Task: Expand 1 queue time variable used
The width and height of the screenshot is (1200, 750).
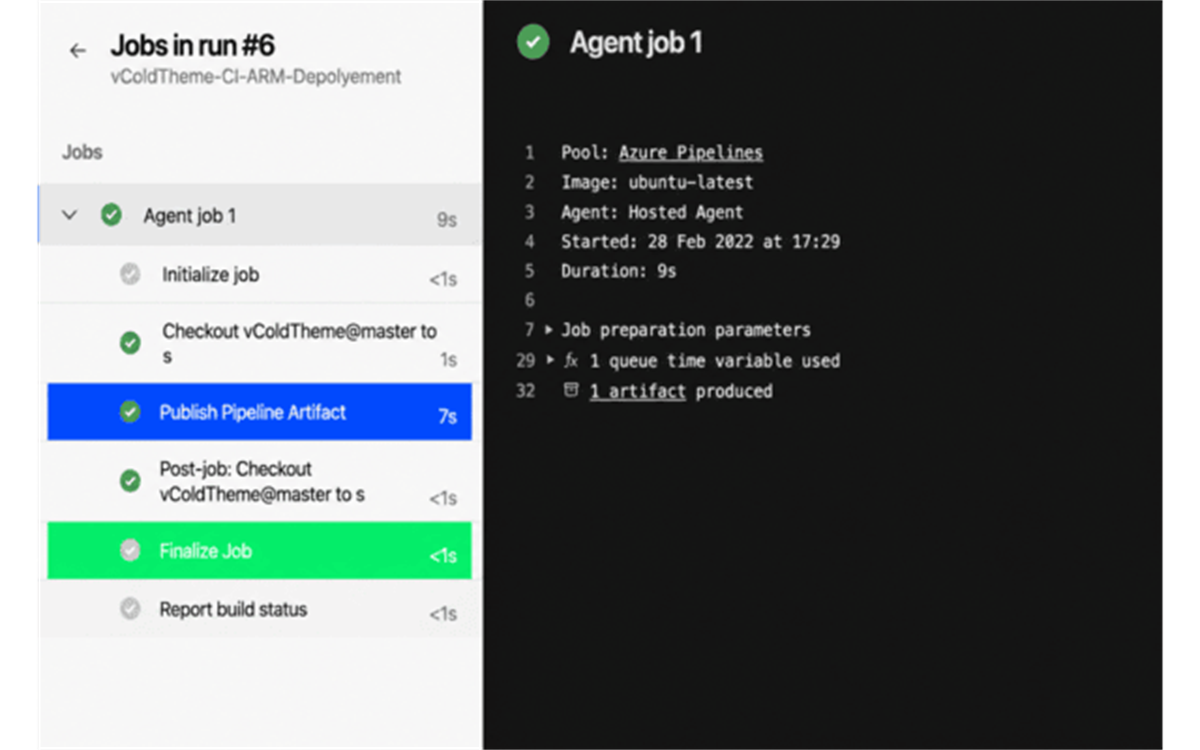Action: click(x=549, y=359)
